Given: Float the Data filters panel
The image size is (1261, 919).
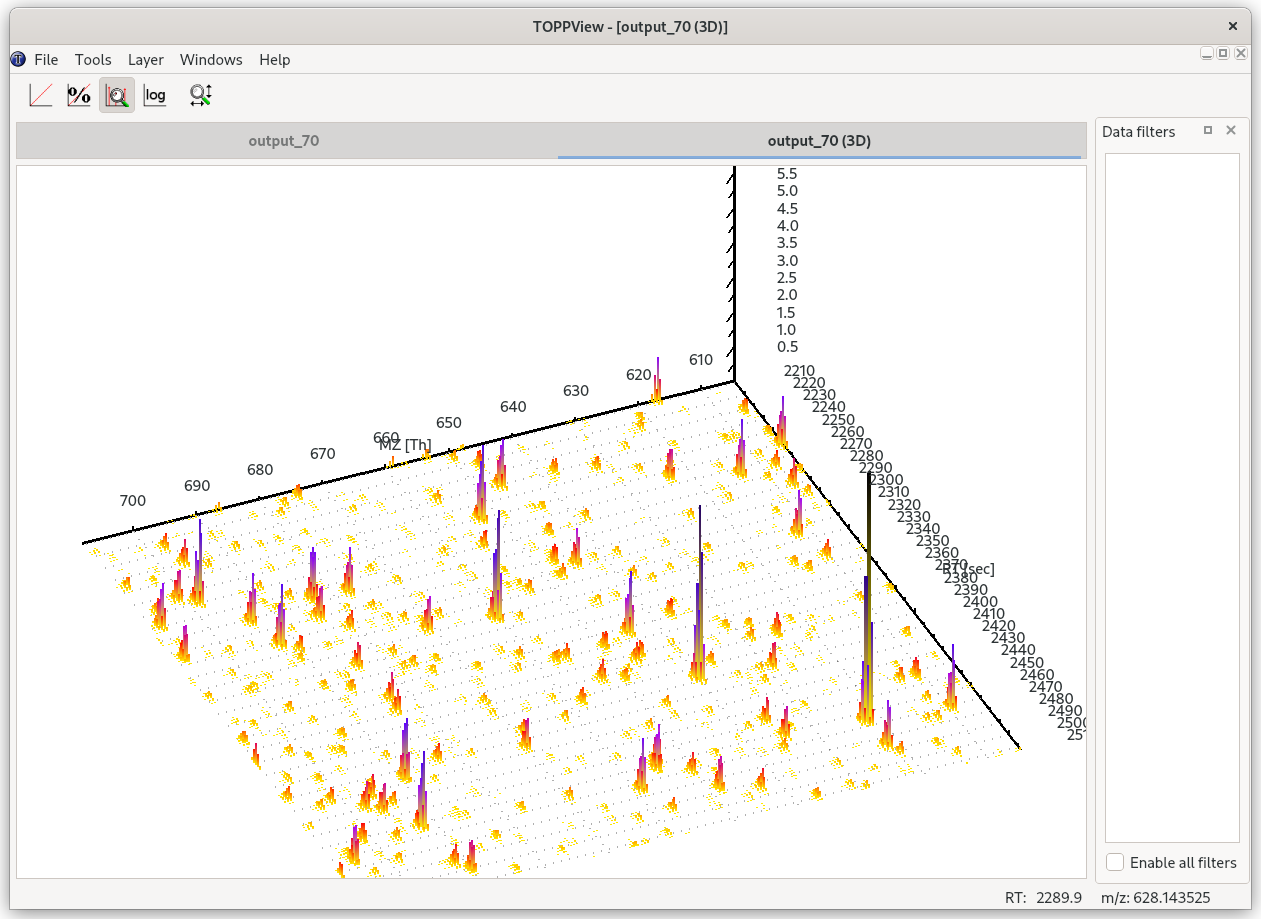Looking at the screenshot, I should [1208, 131].
